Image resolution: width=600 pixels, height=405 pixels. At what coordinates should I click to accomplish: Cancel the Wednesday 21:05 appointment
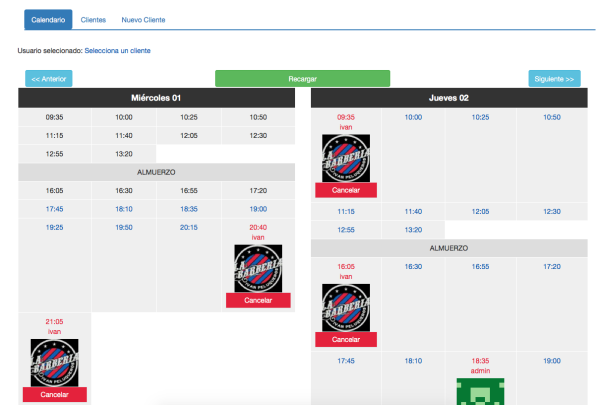(x=54, y=395)
